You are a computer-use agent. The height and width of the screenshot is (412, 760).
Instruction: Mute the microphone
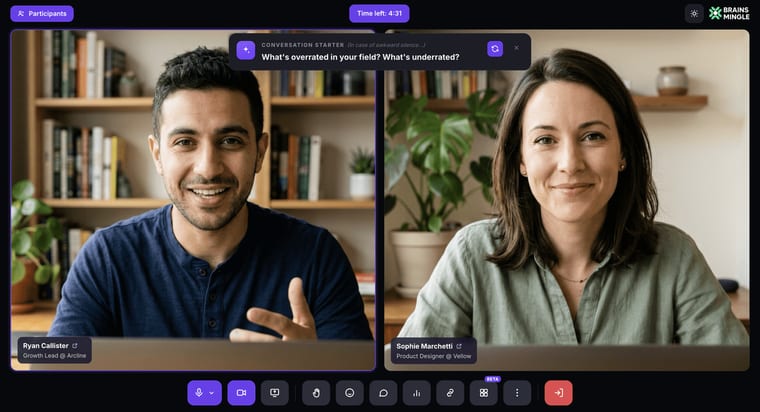pyautogui.click(x=199, y=393)
